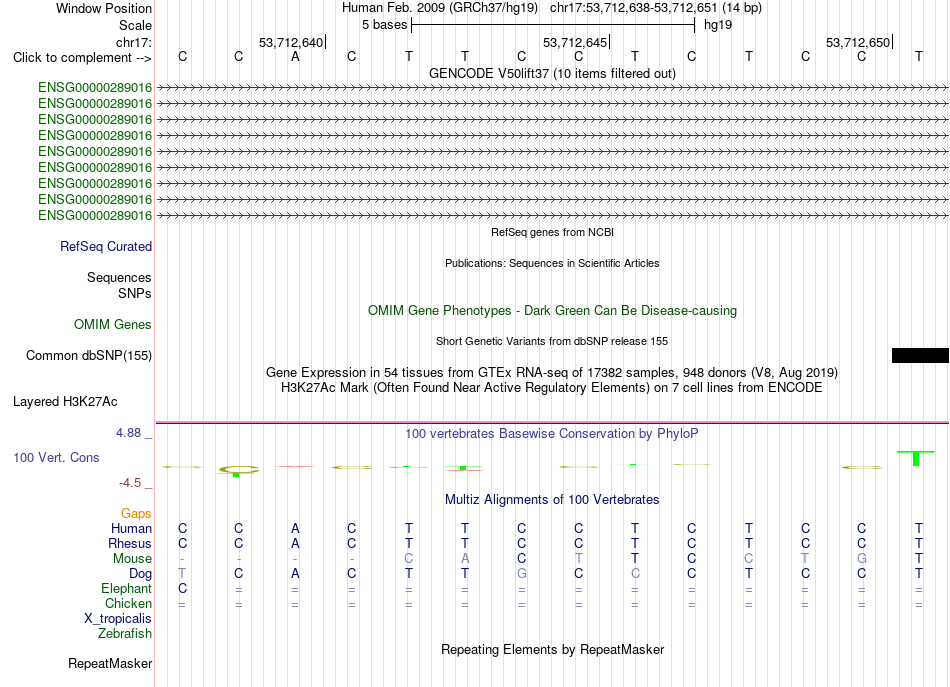
Task: Click the G base in the Dog row
Action: [522, 573]
